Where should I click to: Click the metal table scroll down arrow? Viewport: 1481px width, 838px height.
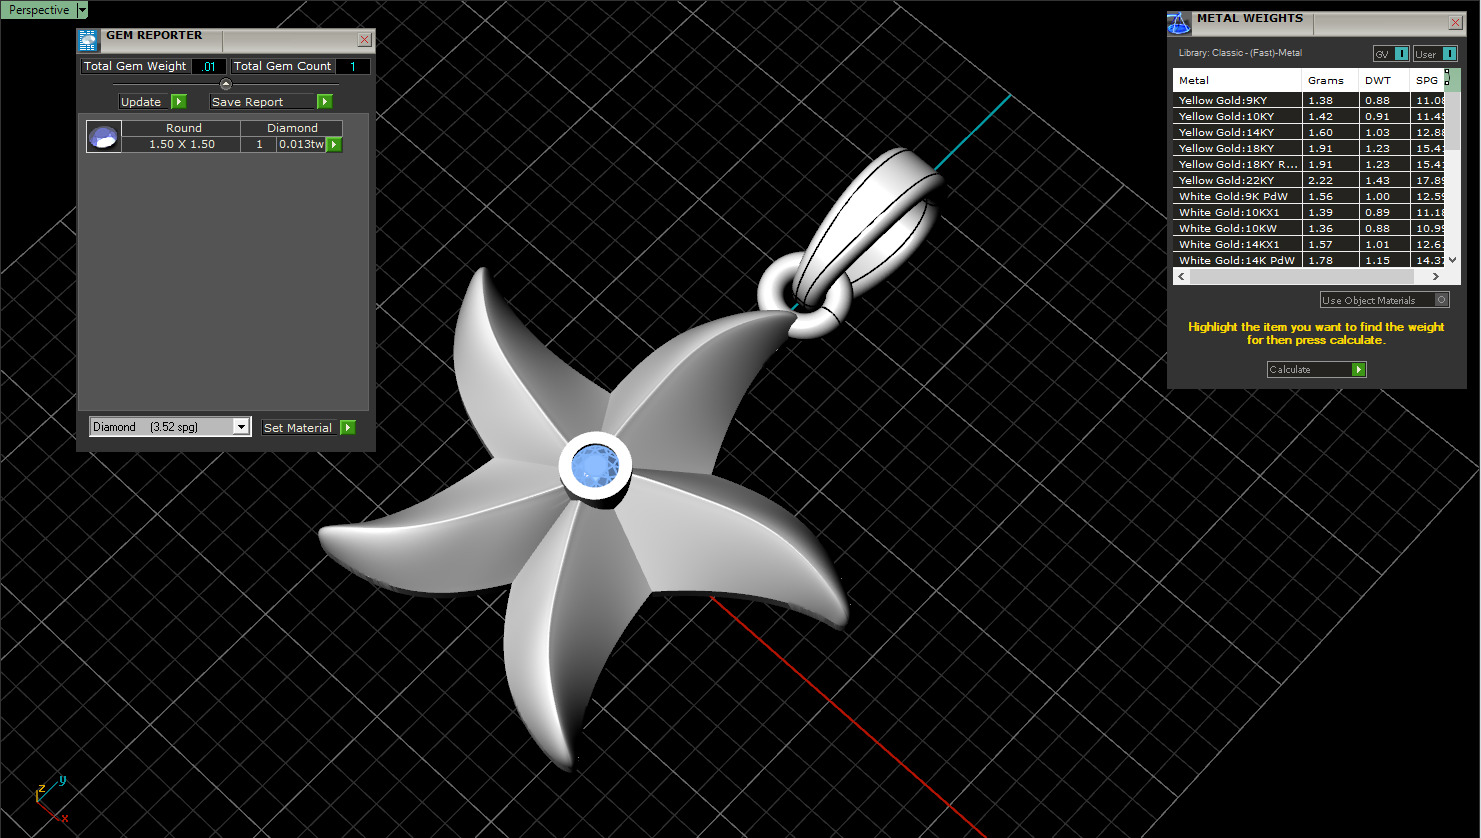(x=1453, y=260)
